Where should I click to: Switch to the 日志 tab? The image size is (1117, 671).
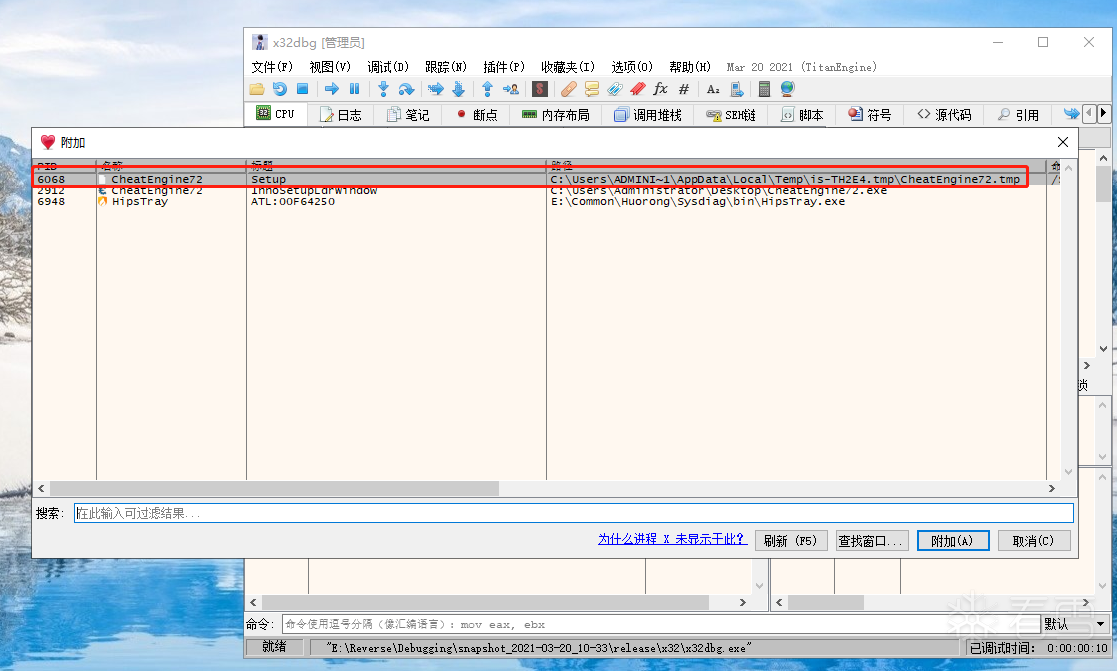click(x=341, y=115)
